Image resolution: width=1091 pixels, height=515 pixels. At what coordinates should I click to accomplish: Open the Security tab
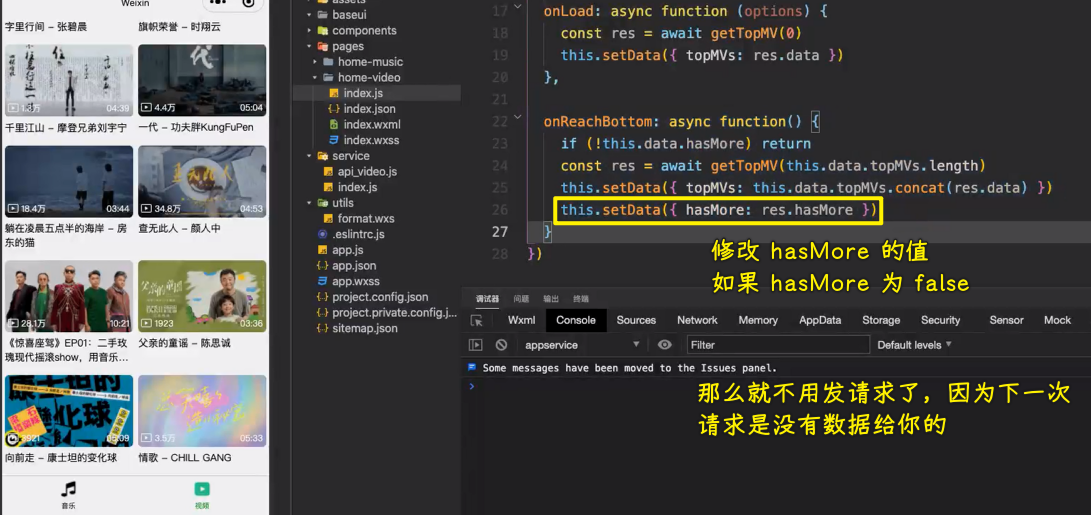click(941, 320)
